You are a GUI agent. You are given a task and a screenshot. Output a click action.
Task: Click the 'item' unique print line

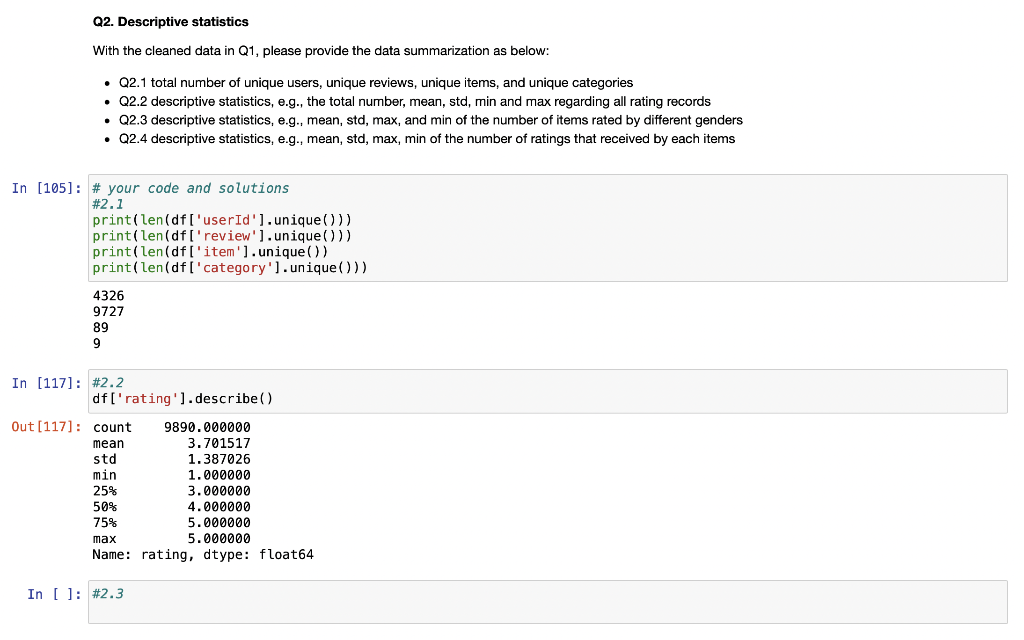point(210,251)
